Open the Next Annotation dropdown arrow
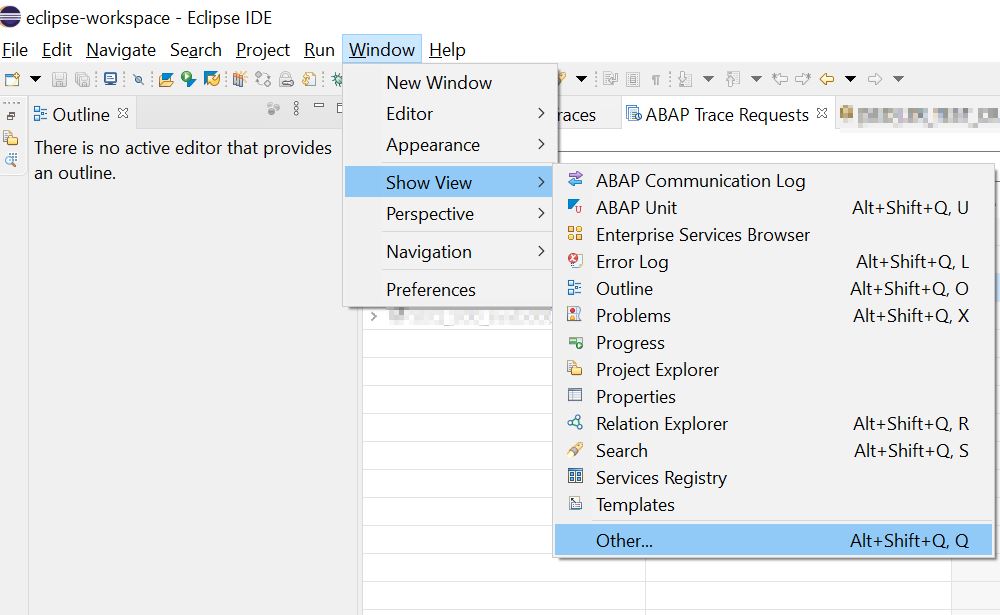This screenshot has height=615, width=1000. coord(709,79)
